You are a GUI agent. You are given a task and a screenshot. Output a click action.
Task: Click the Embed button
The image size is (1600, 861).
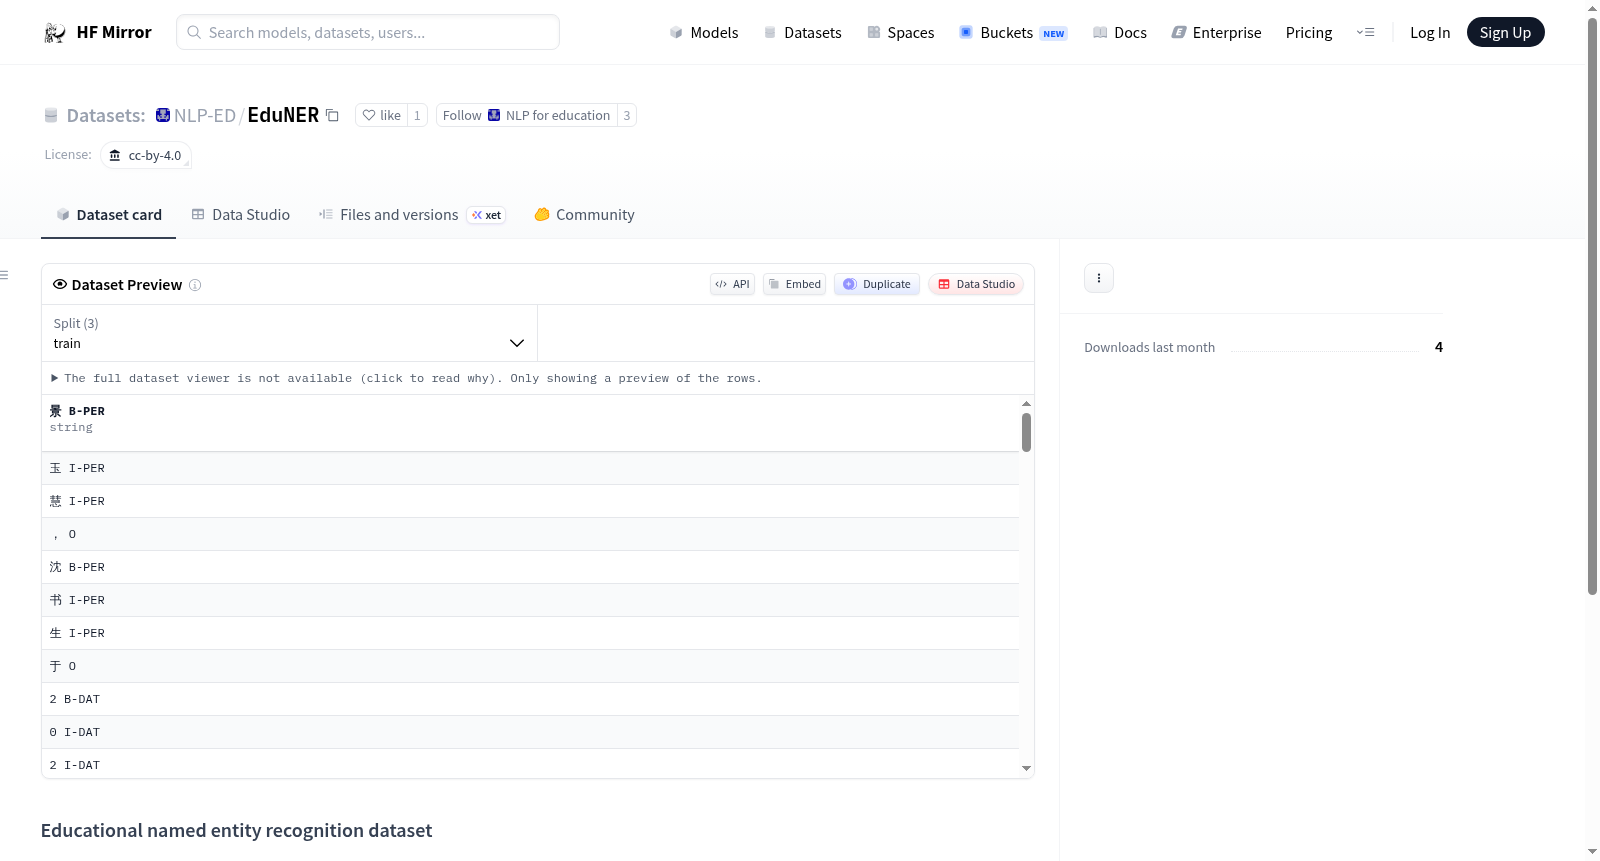795,285
